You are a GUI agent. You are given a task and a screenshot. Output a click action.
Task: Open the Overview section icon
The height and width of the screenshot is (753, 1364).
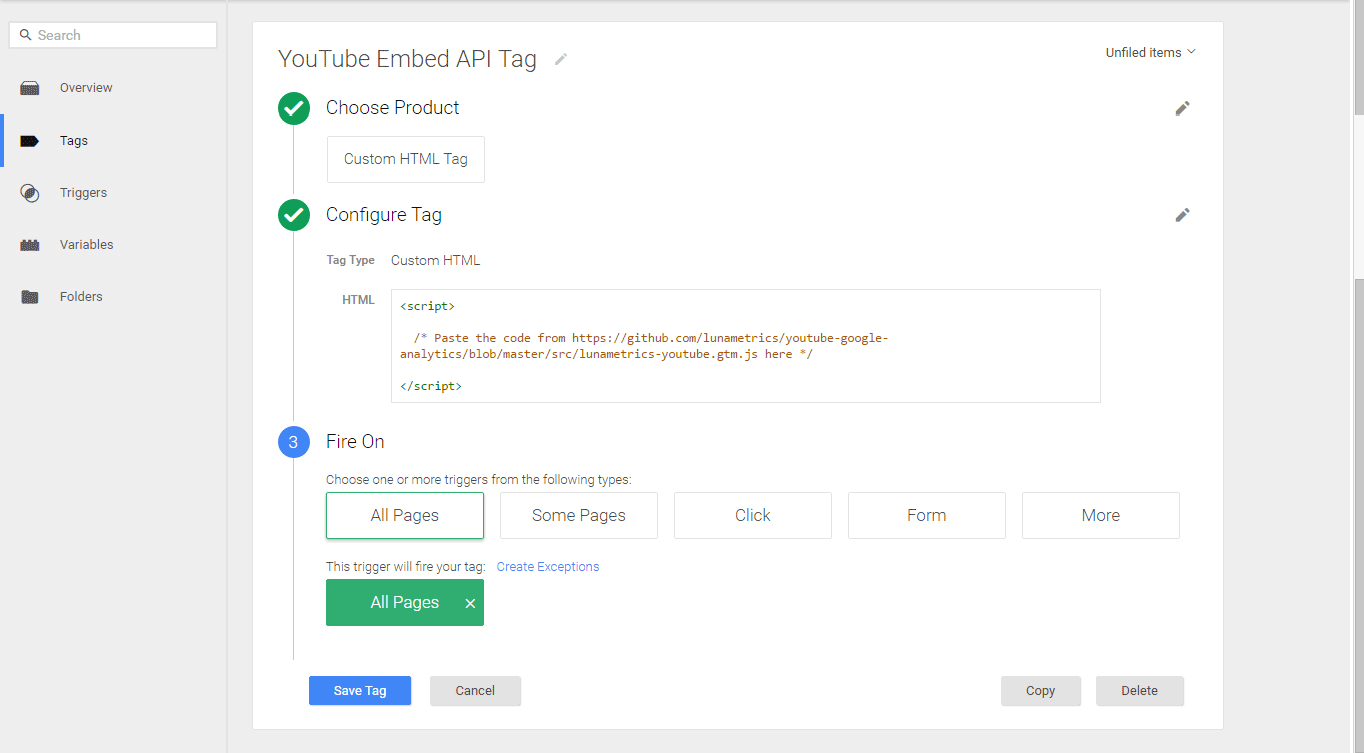[x=30, y=87]
